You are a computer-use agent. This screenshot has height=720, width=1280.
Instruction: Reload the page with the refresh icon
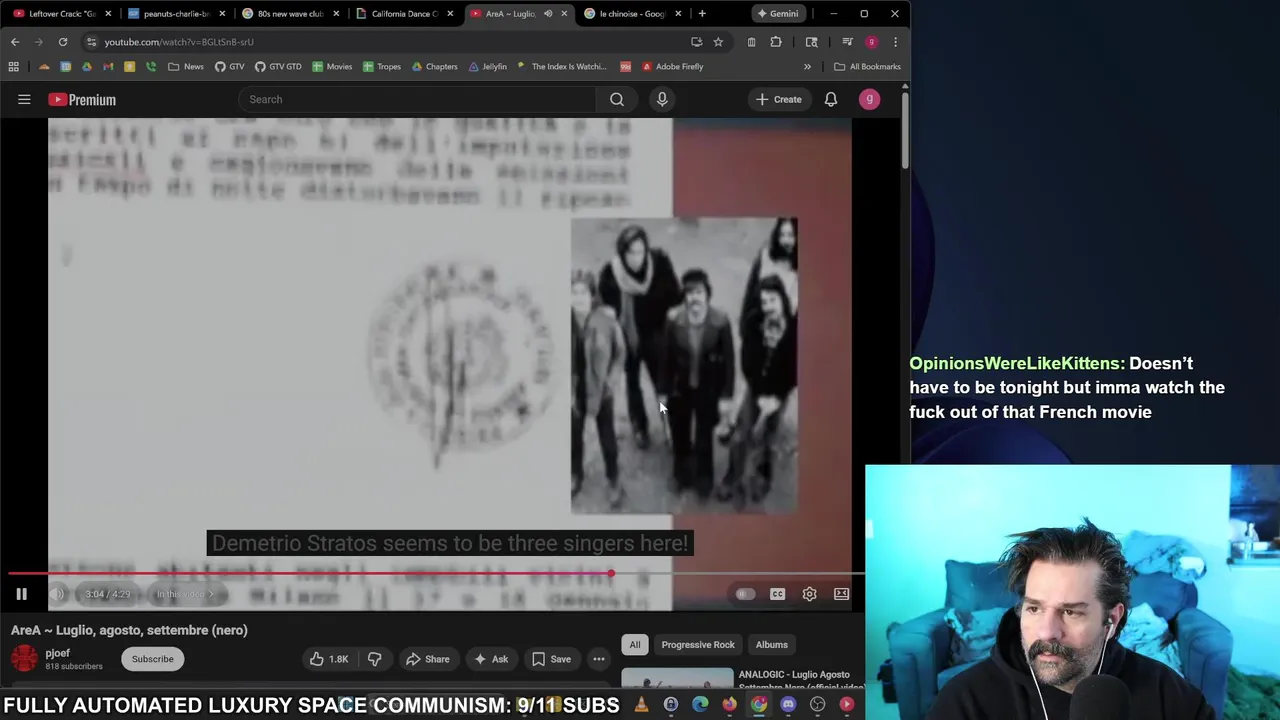(63, 42)
